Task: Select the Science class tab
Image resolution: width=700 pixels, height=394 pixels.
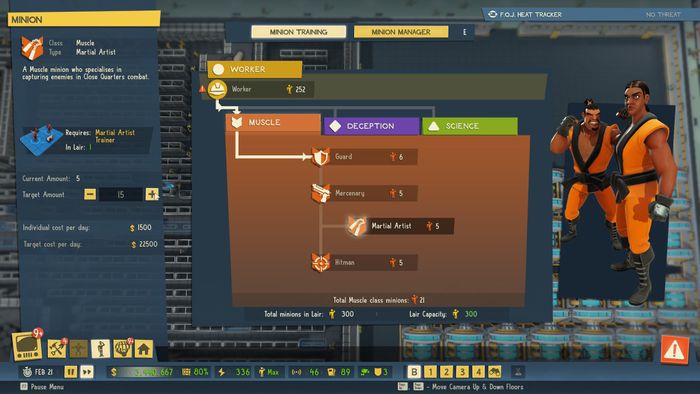Action: tap(470, 126)
